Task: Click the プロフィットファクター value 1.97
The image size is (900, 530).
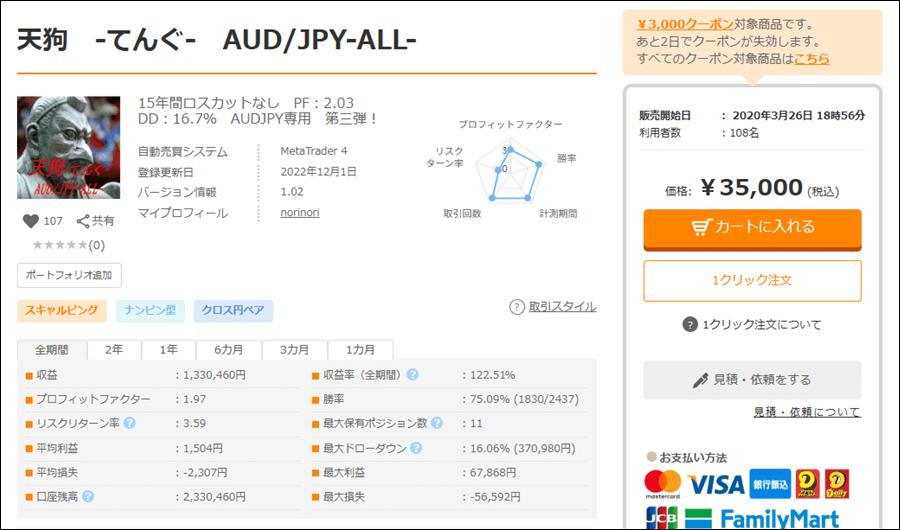Action: click(195, 399)
